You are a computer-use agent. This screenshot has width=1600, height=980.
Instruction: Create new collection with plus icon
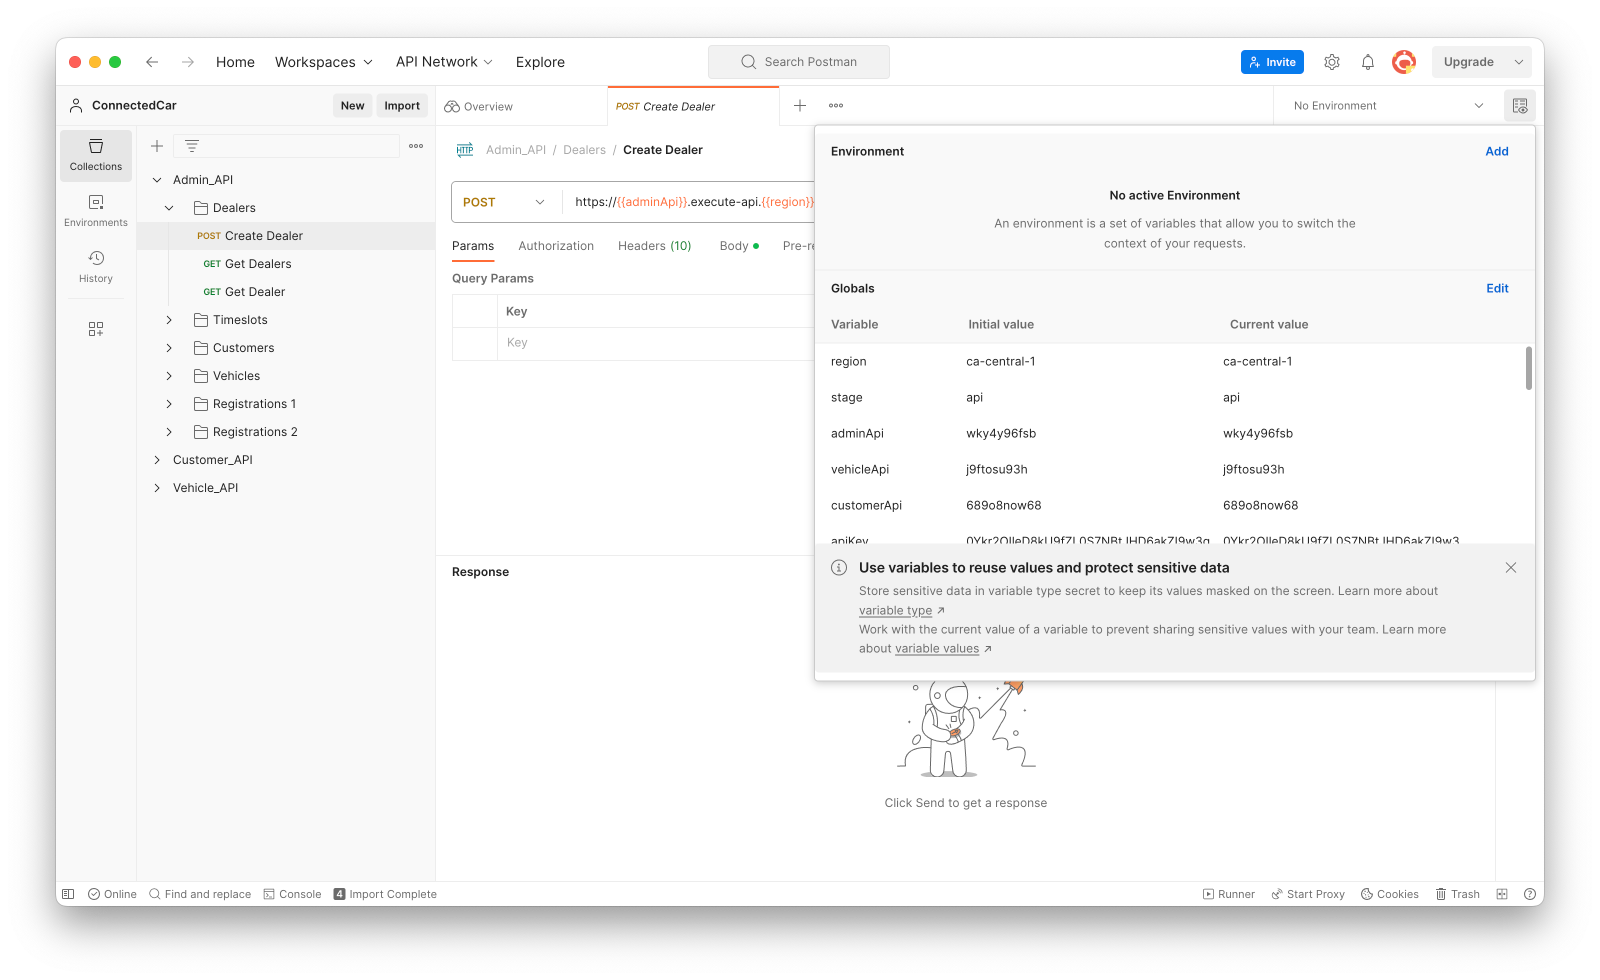157,146
